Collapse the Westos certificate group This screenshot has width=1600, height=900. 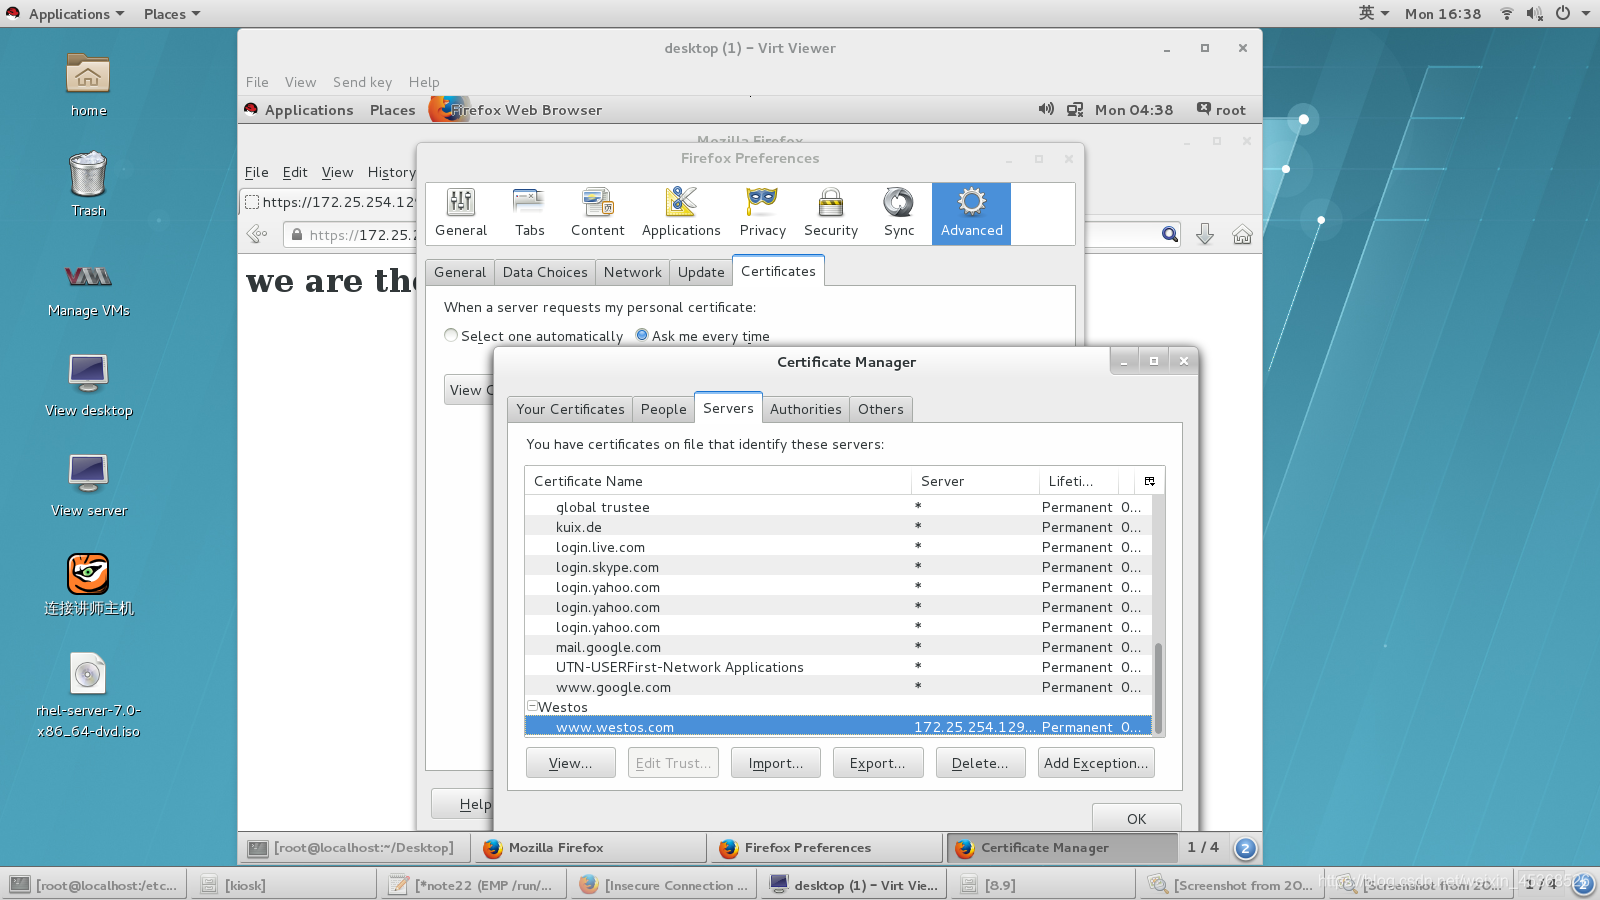point(532,706)
